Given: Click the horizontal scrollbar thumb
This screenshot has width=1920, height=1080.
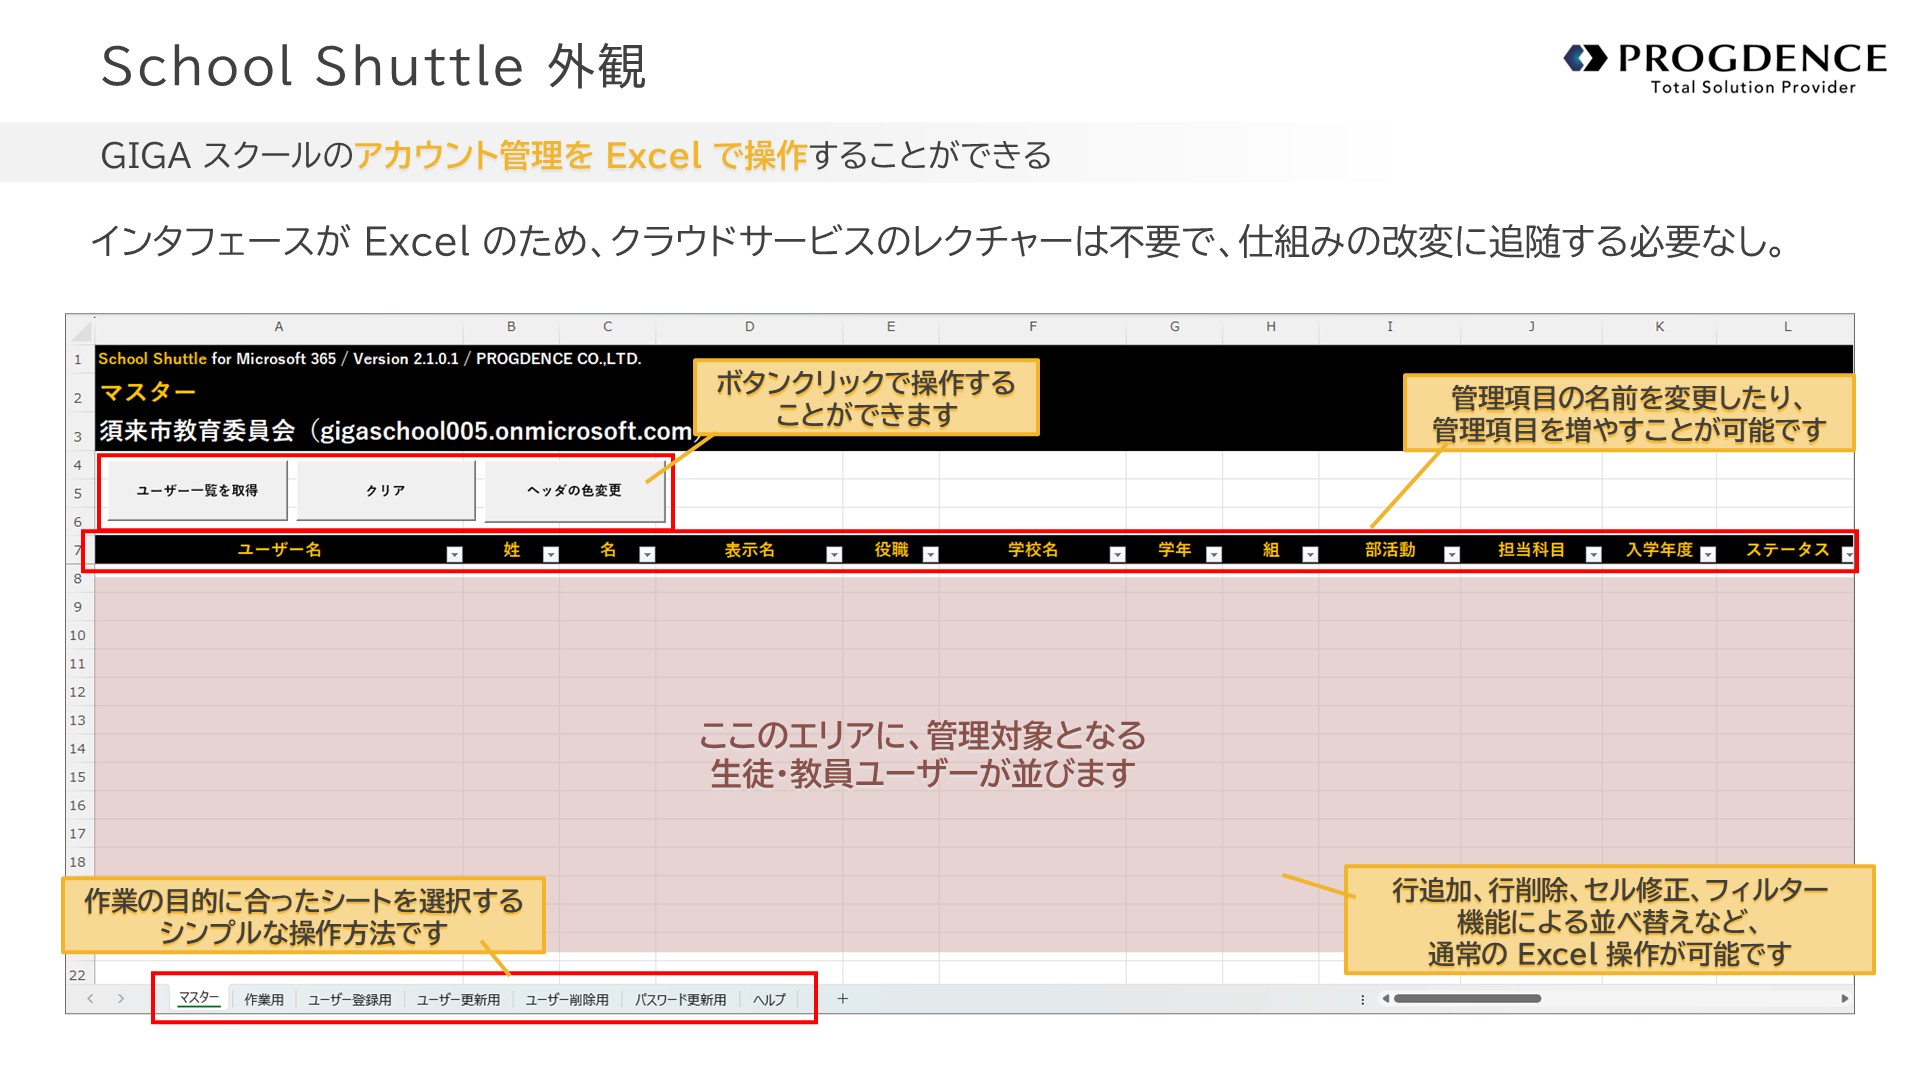Looking at the screenshot, I should [x=1467, y=998].
